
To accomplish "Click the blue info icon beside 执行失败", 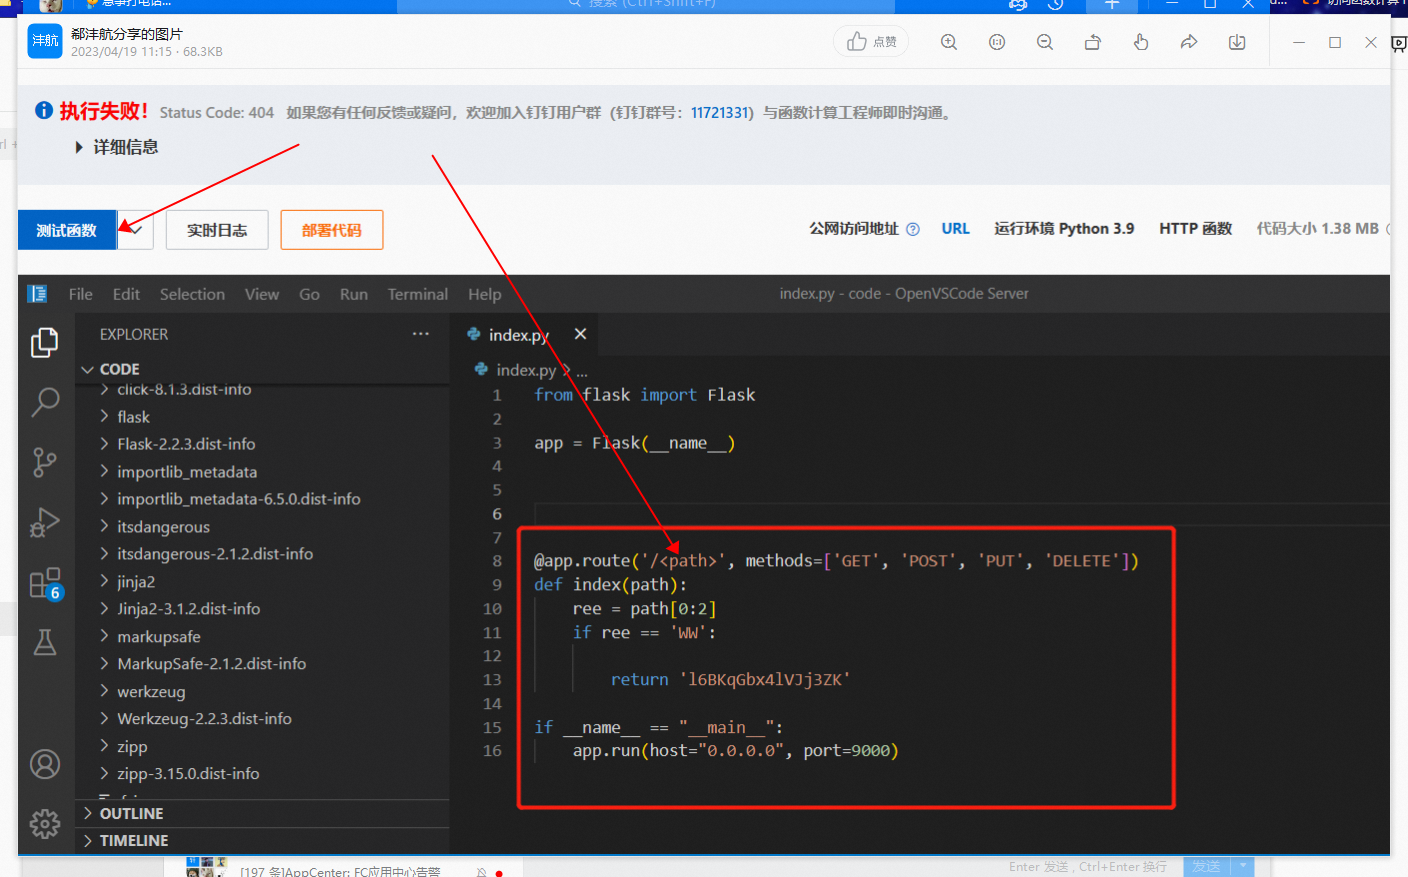I will (44, 110).
